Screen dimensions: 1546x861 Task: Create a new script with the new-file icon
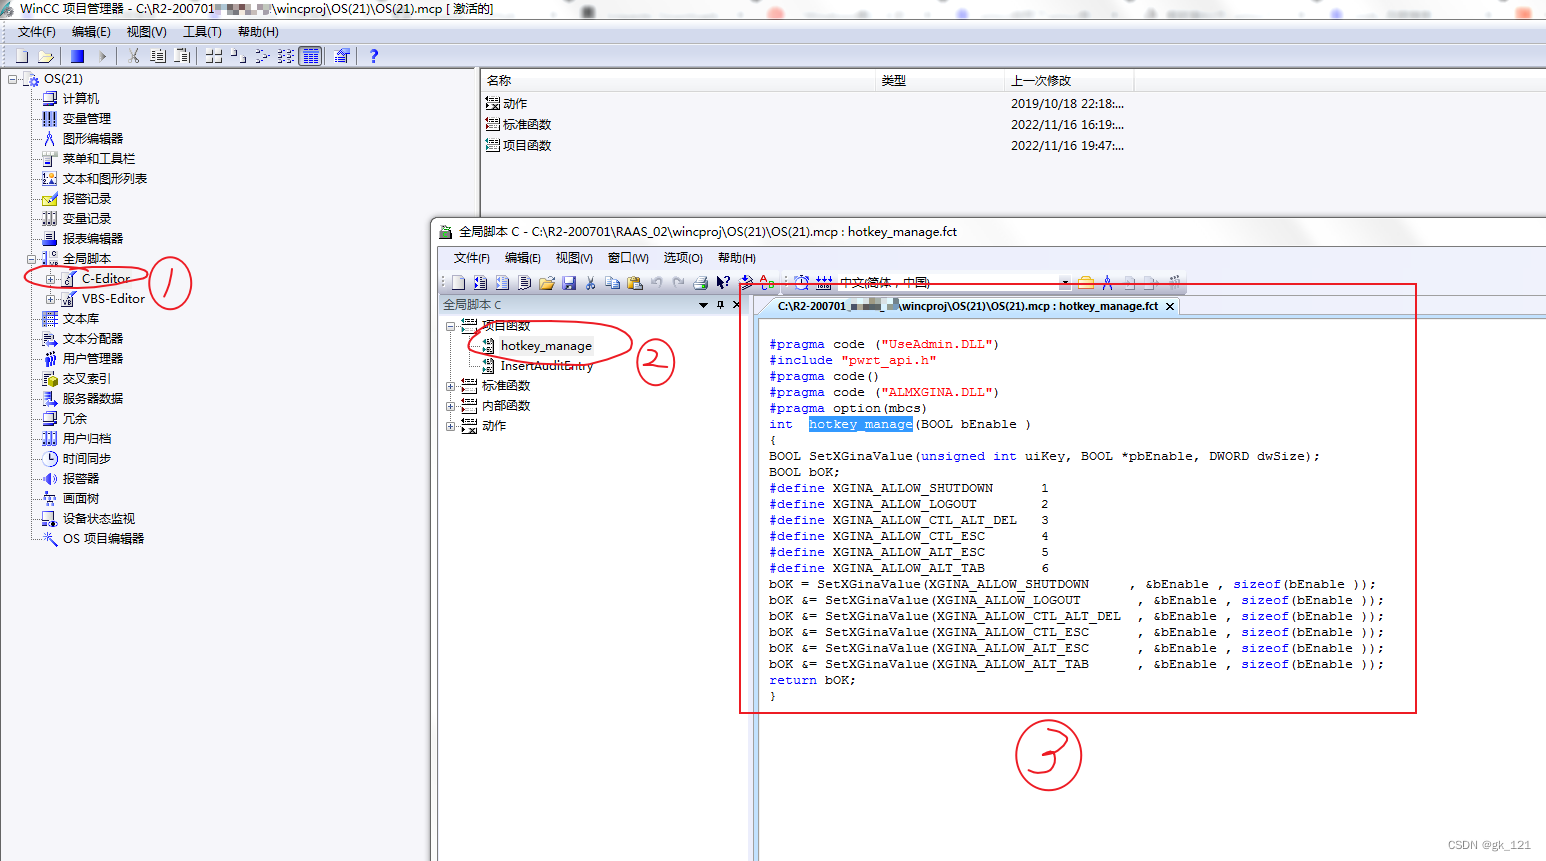coord(459,282)
